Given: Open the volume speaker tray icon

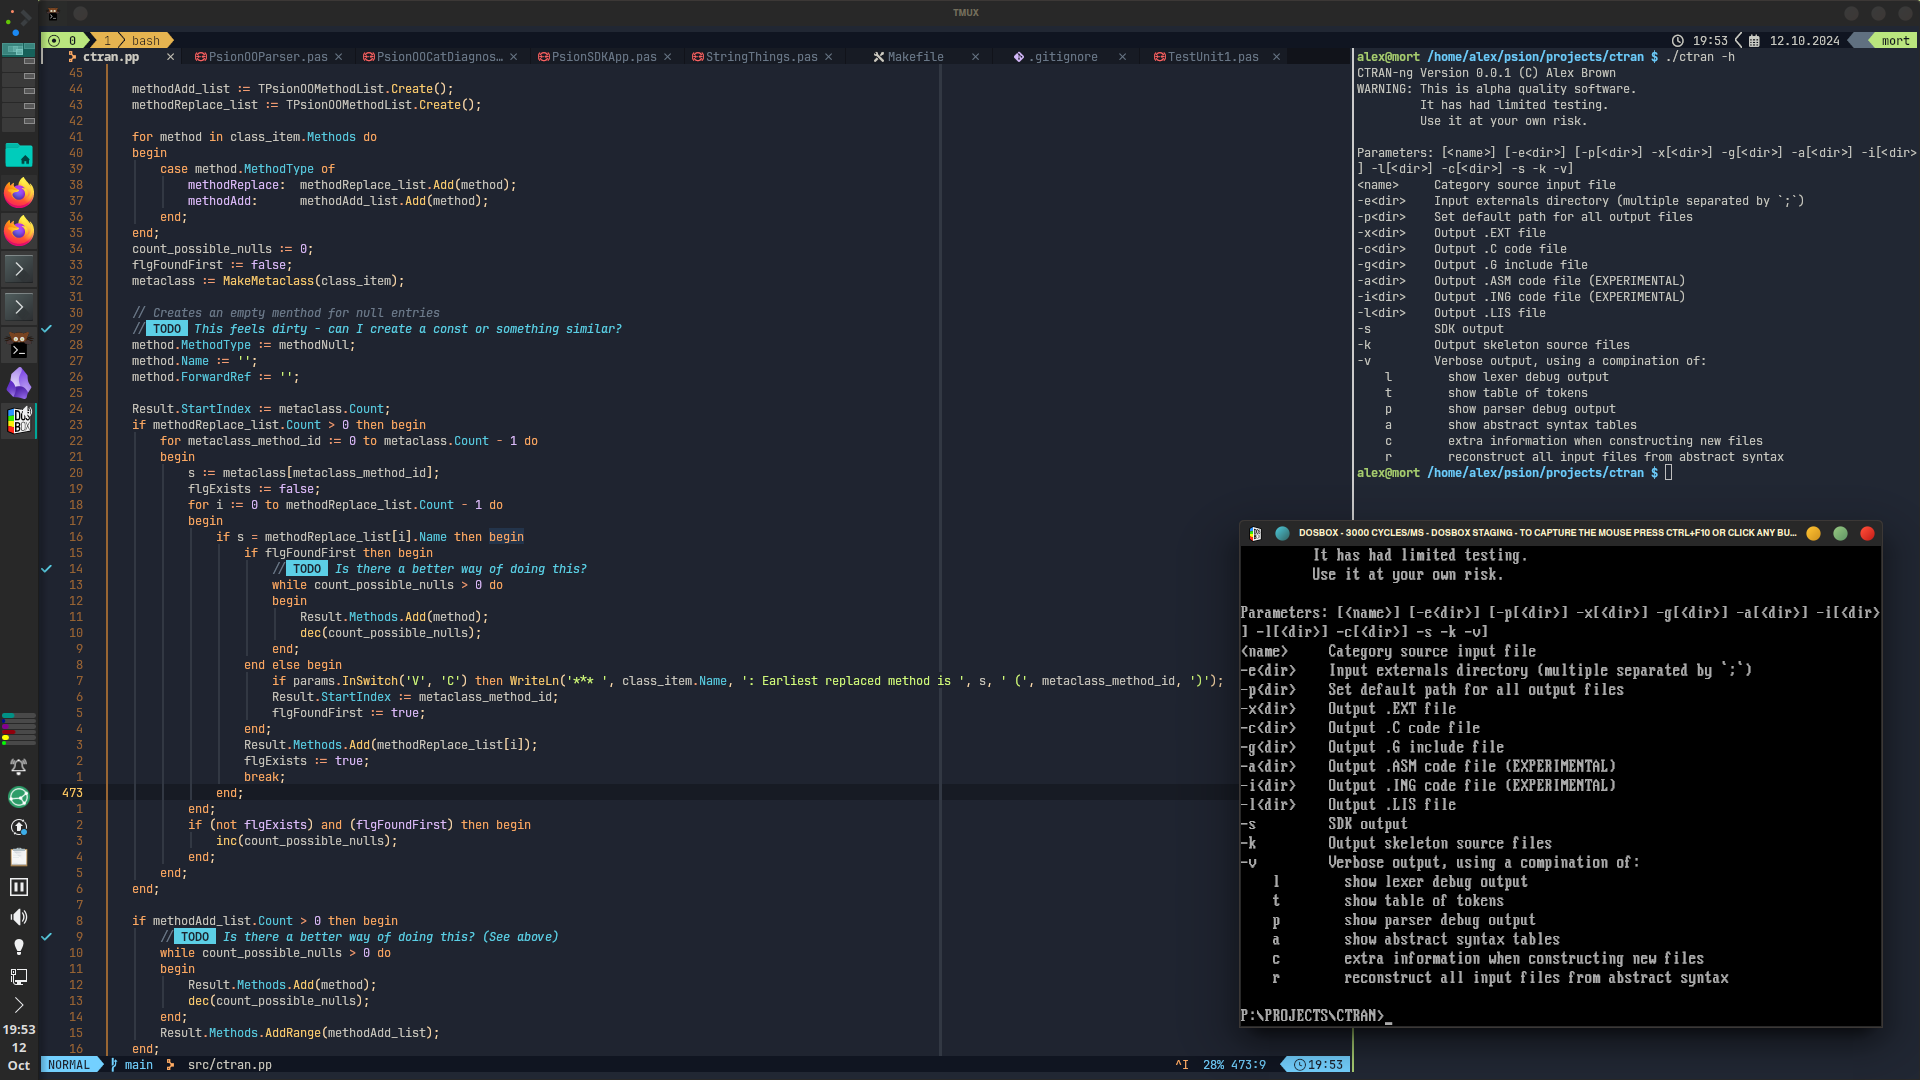Looking at the screenshot, I should coord(18,917).
